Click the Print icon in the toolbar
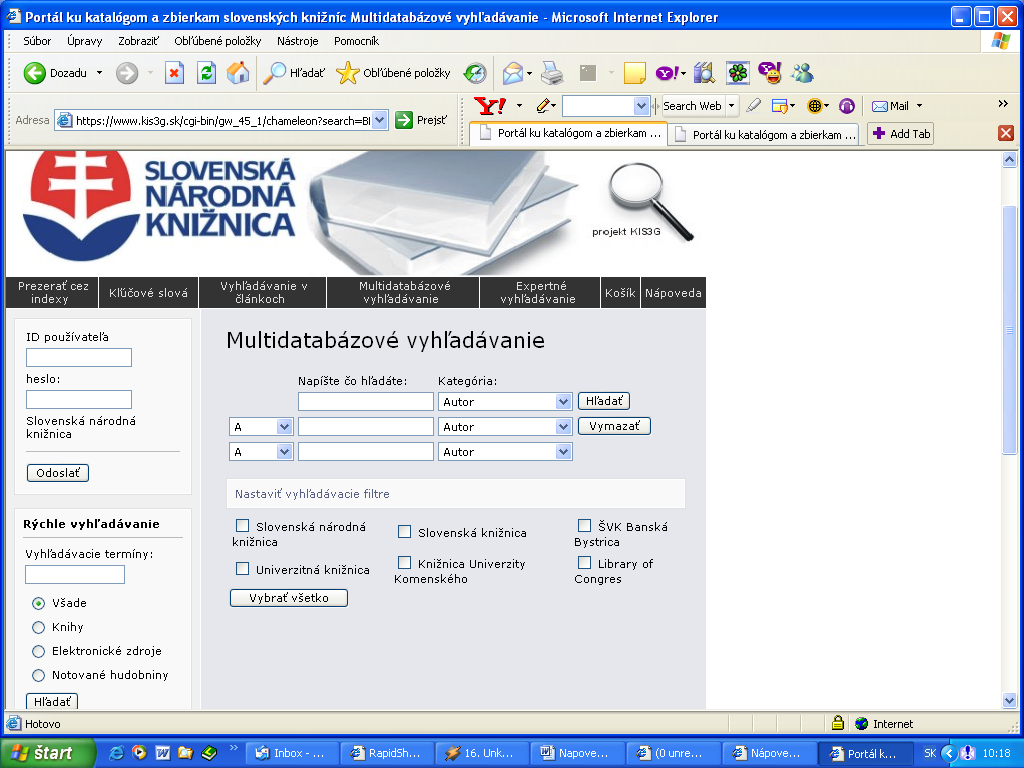 click(552, 73)
